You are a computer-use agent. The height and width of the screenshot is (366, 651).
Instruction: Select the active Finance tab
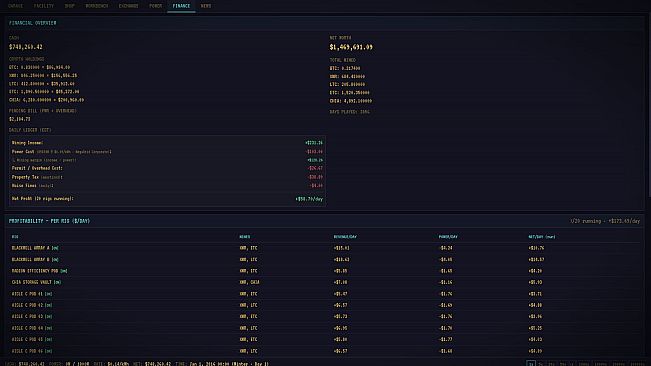(x=181, y=6)
